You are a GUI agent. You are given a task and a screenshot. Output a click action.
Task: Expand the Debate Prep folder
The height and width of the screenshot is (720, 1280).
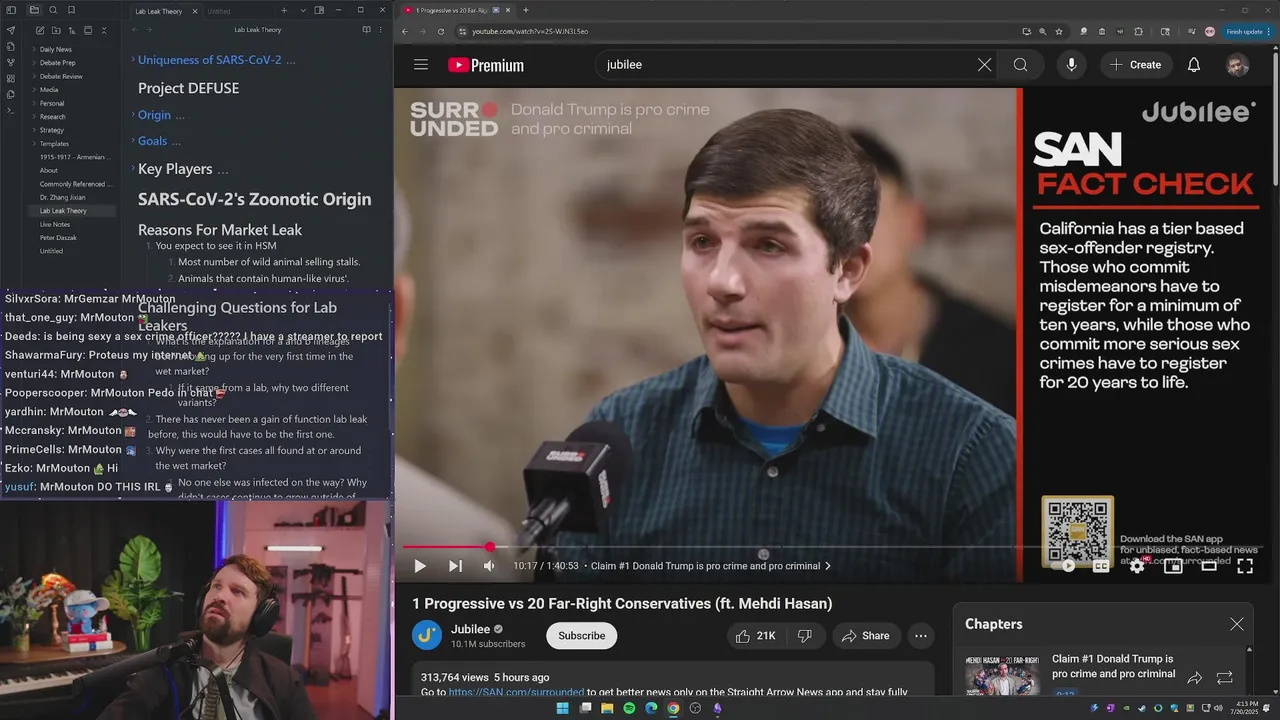pyautogui.click(x=57, y=63)
